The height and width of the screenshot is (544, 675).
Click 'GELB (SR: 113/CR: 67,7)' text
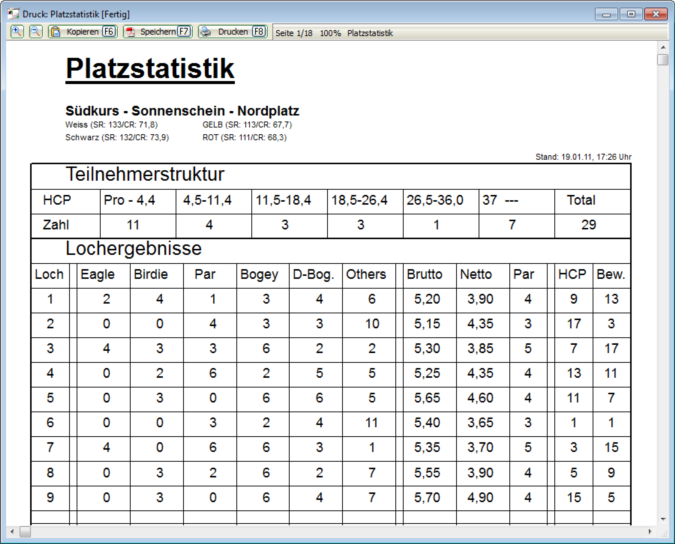point(247,125)
